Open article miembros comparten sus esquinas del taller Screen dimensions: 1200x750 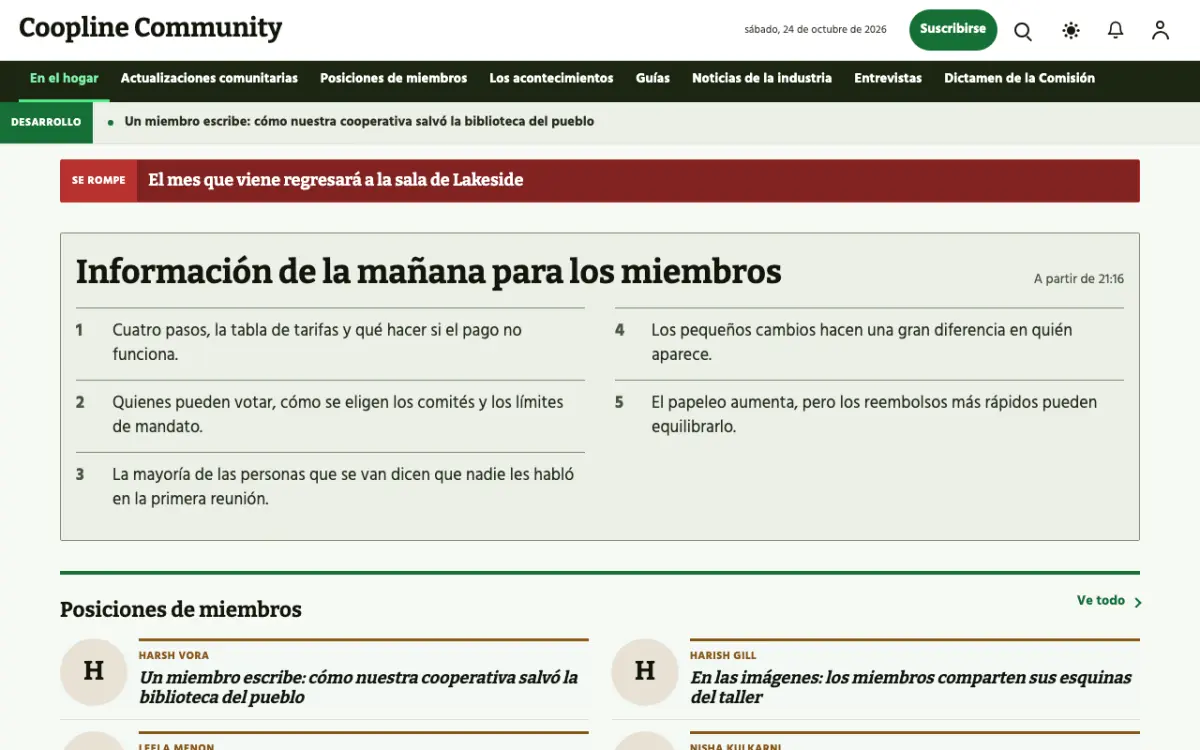[x=911, y=687]
